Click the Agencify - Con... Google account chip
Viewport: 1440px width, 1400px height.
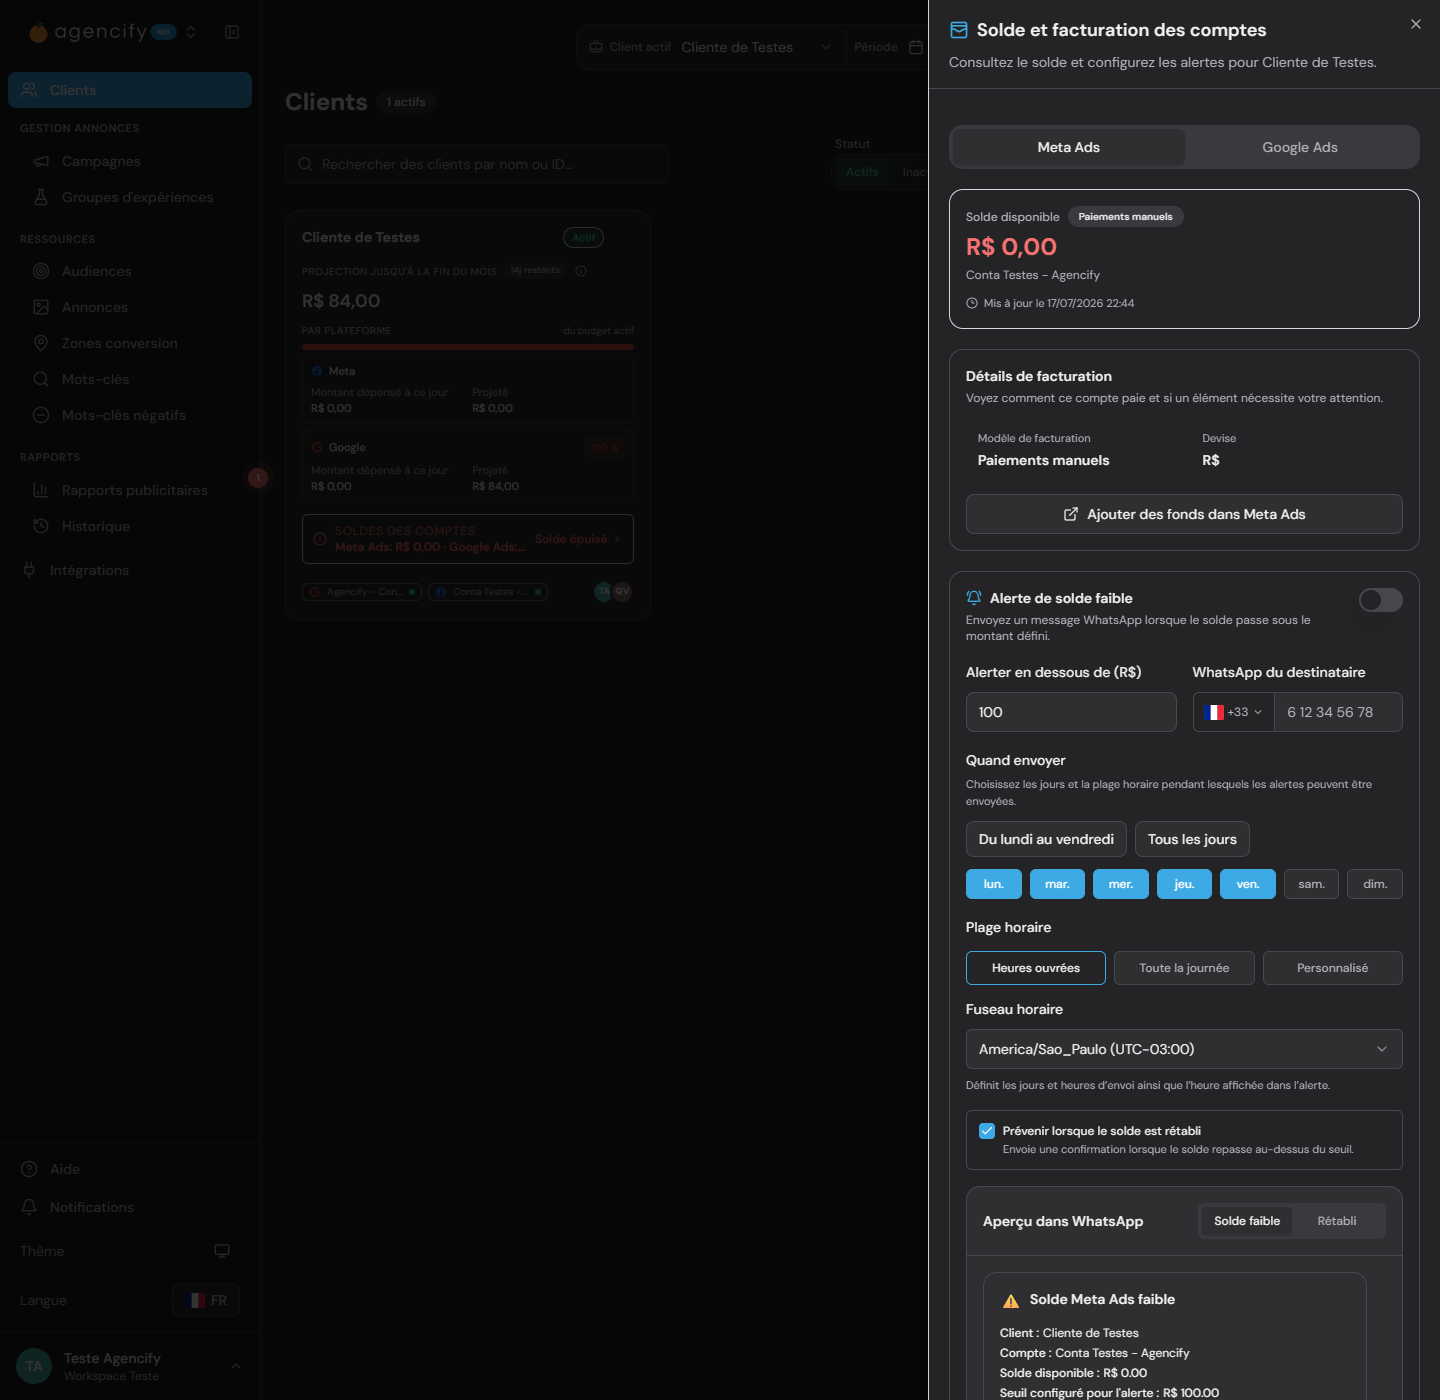(x=362, y=592)
